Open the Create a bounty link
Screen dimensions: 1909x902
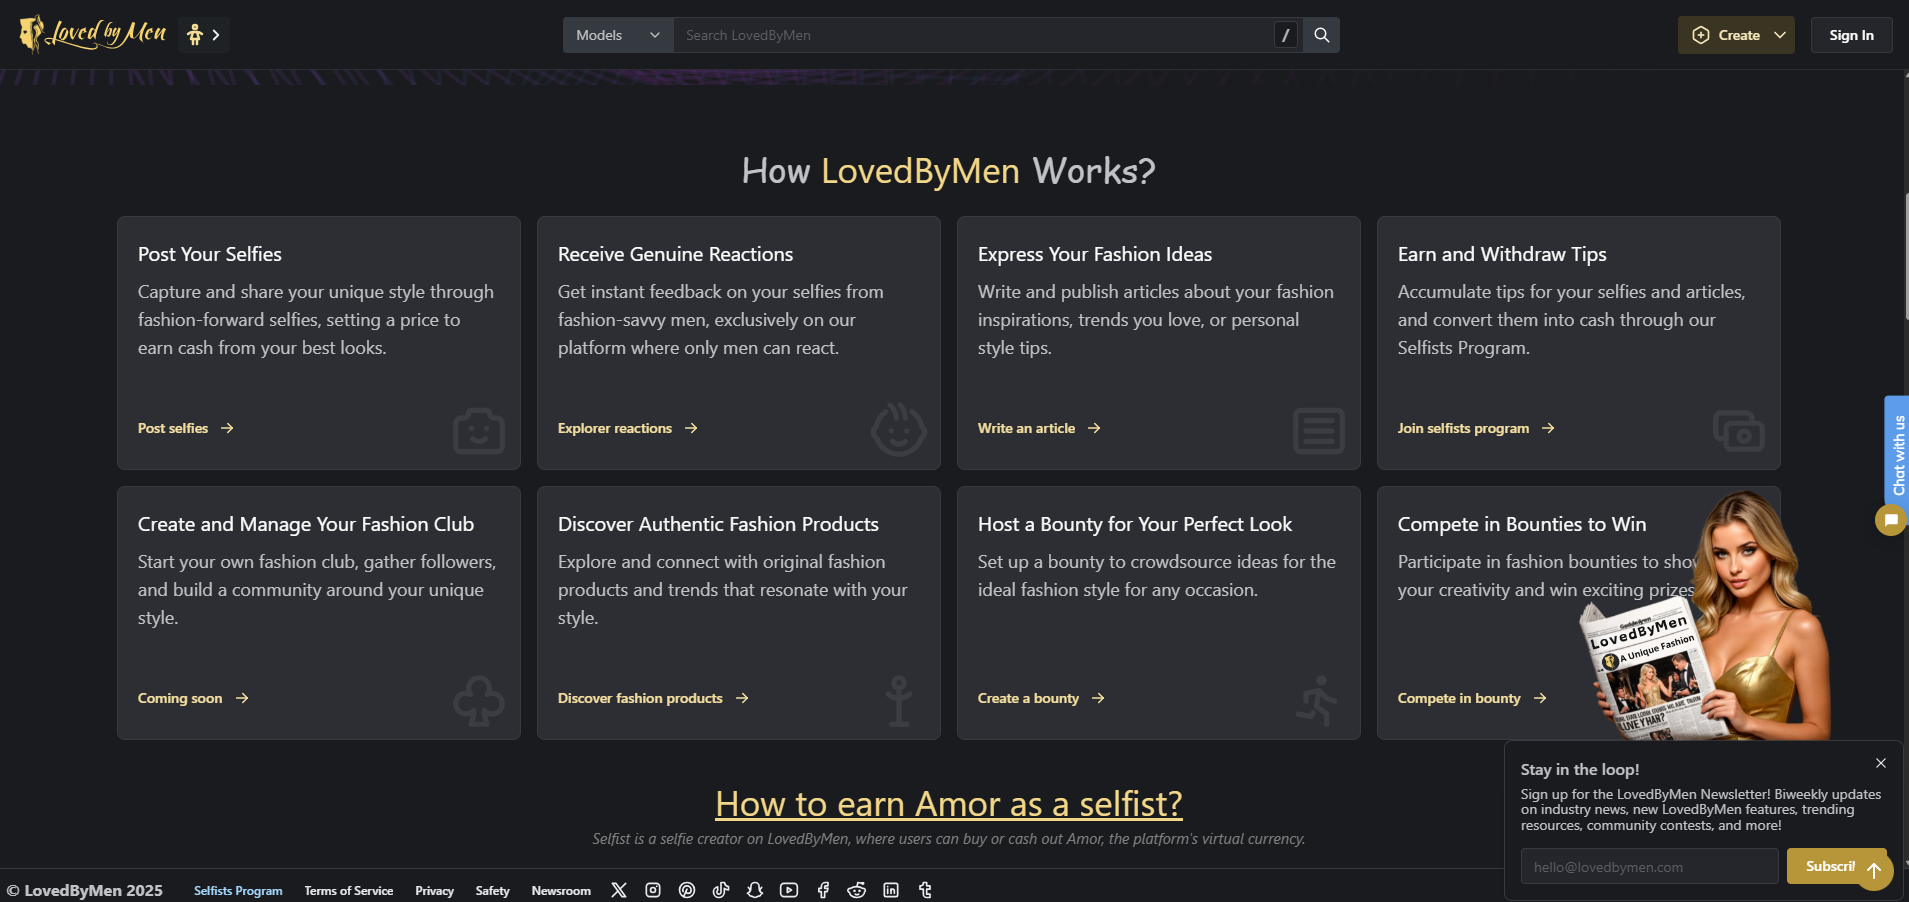1040,698
